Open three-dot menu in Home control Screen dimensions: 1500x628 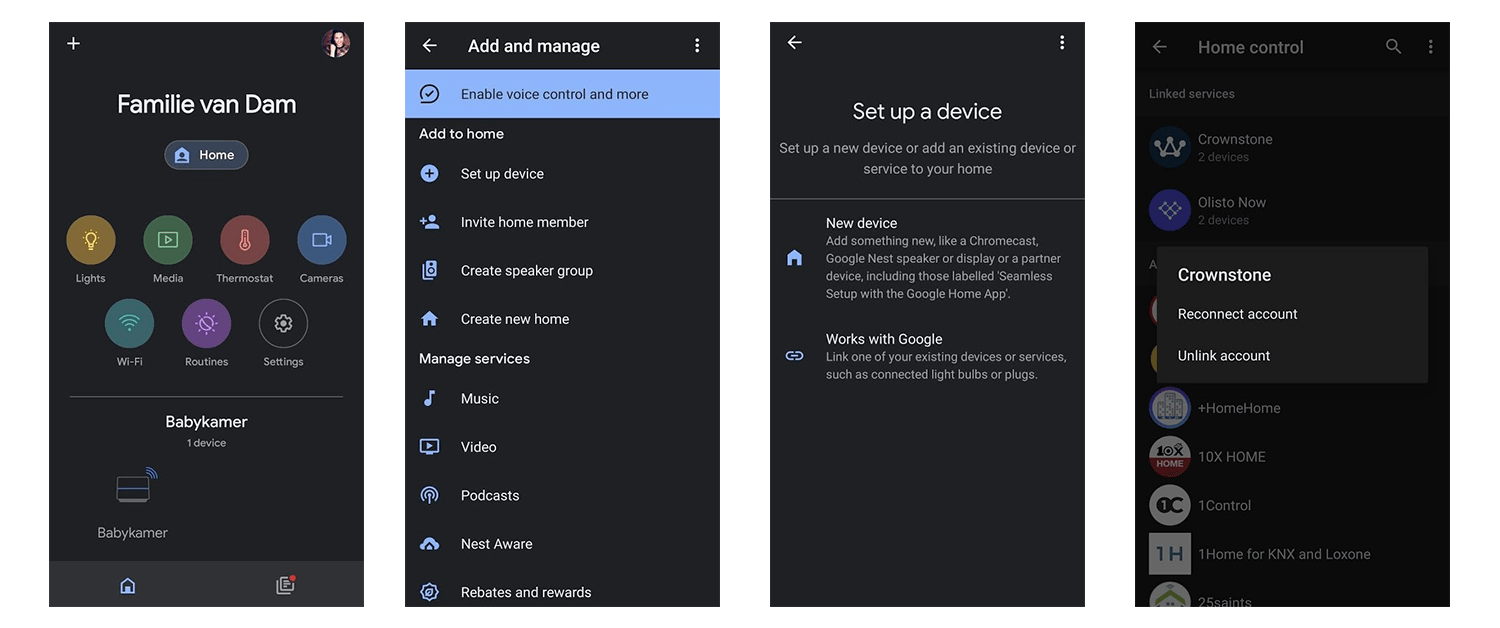point(1431,47)
